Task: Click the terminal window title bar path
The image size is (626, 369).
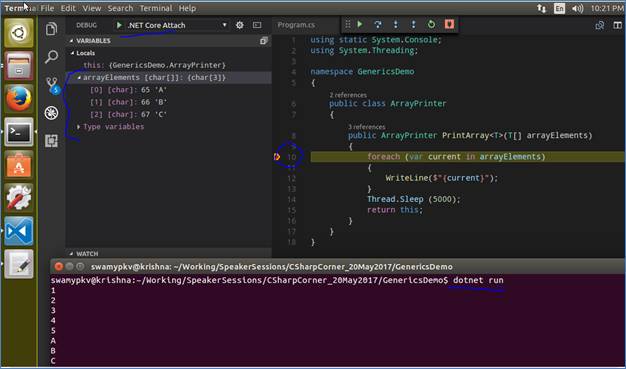Action: [x=271, y=267]
